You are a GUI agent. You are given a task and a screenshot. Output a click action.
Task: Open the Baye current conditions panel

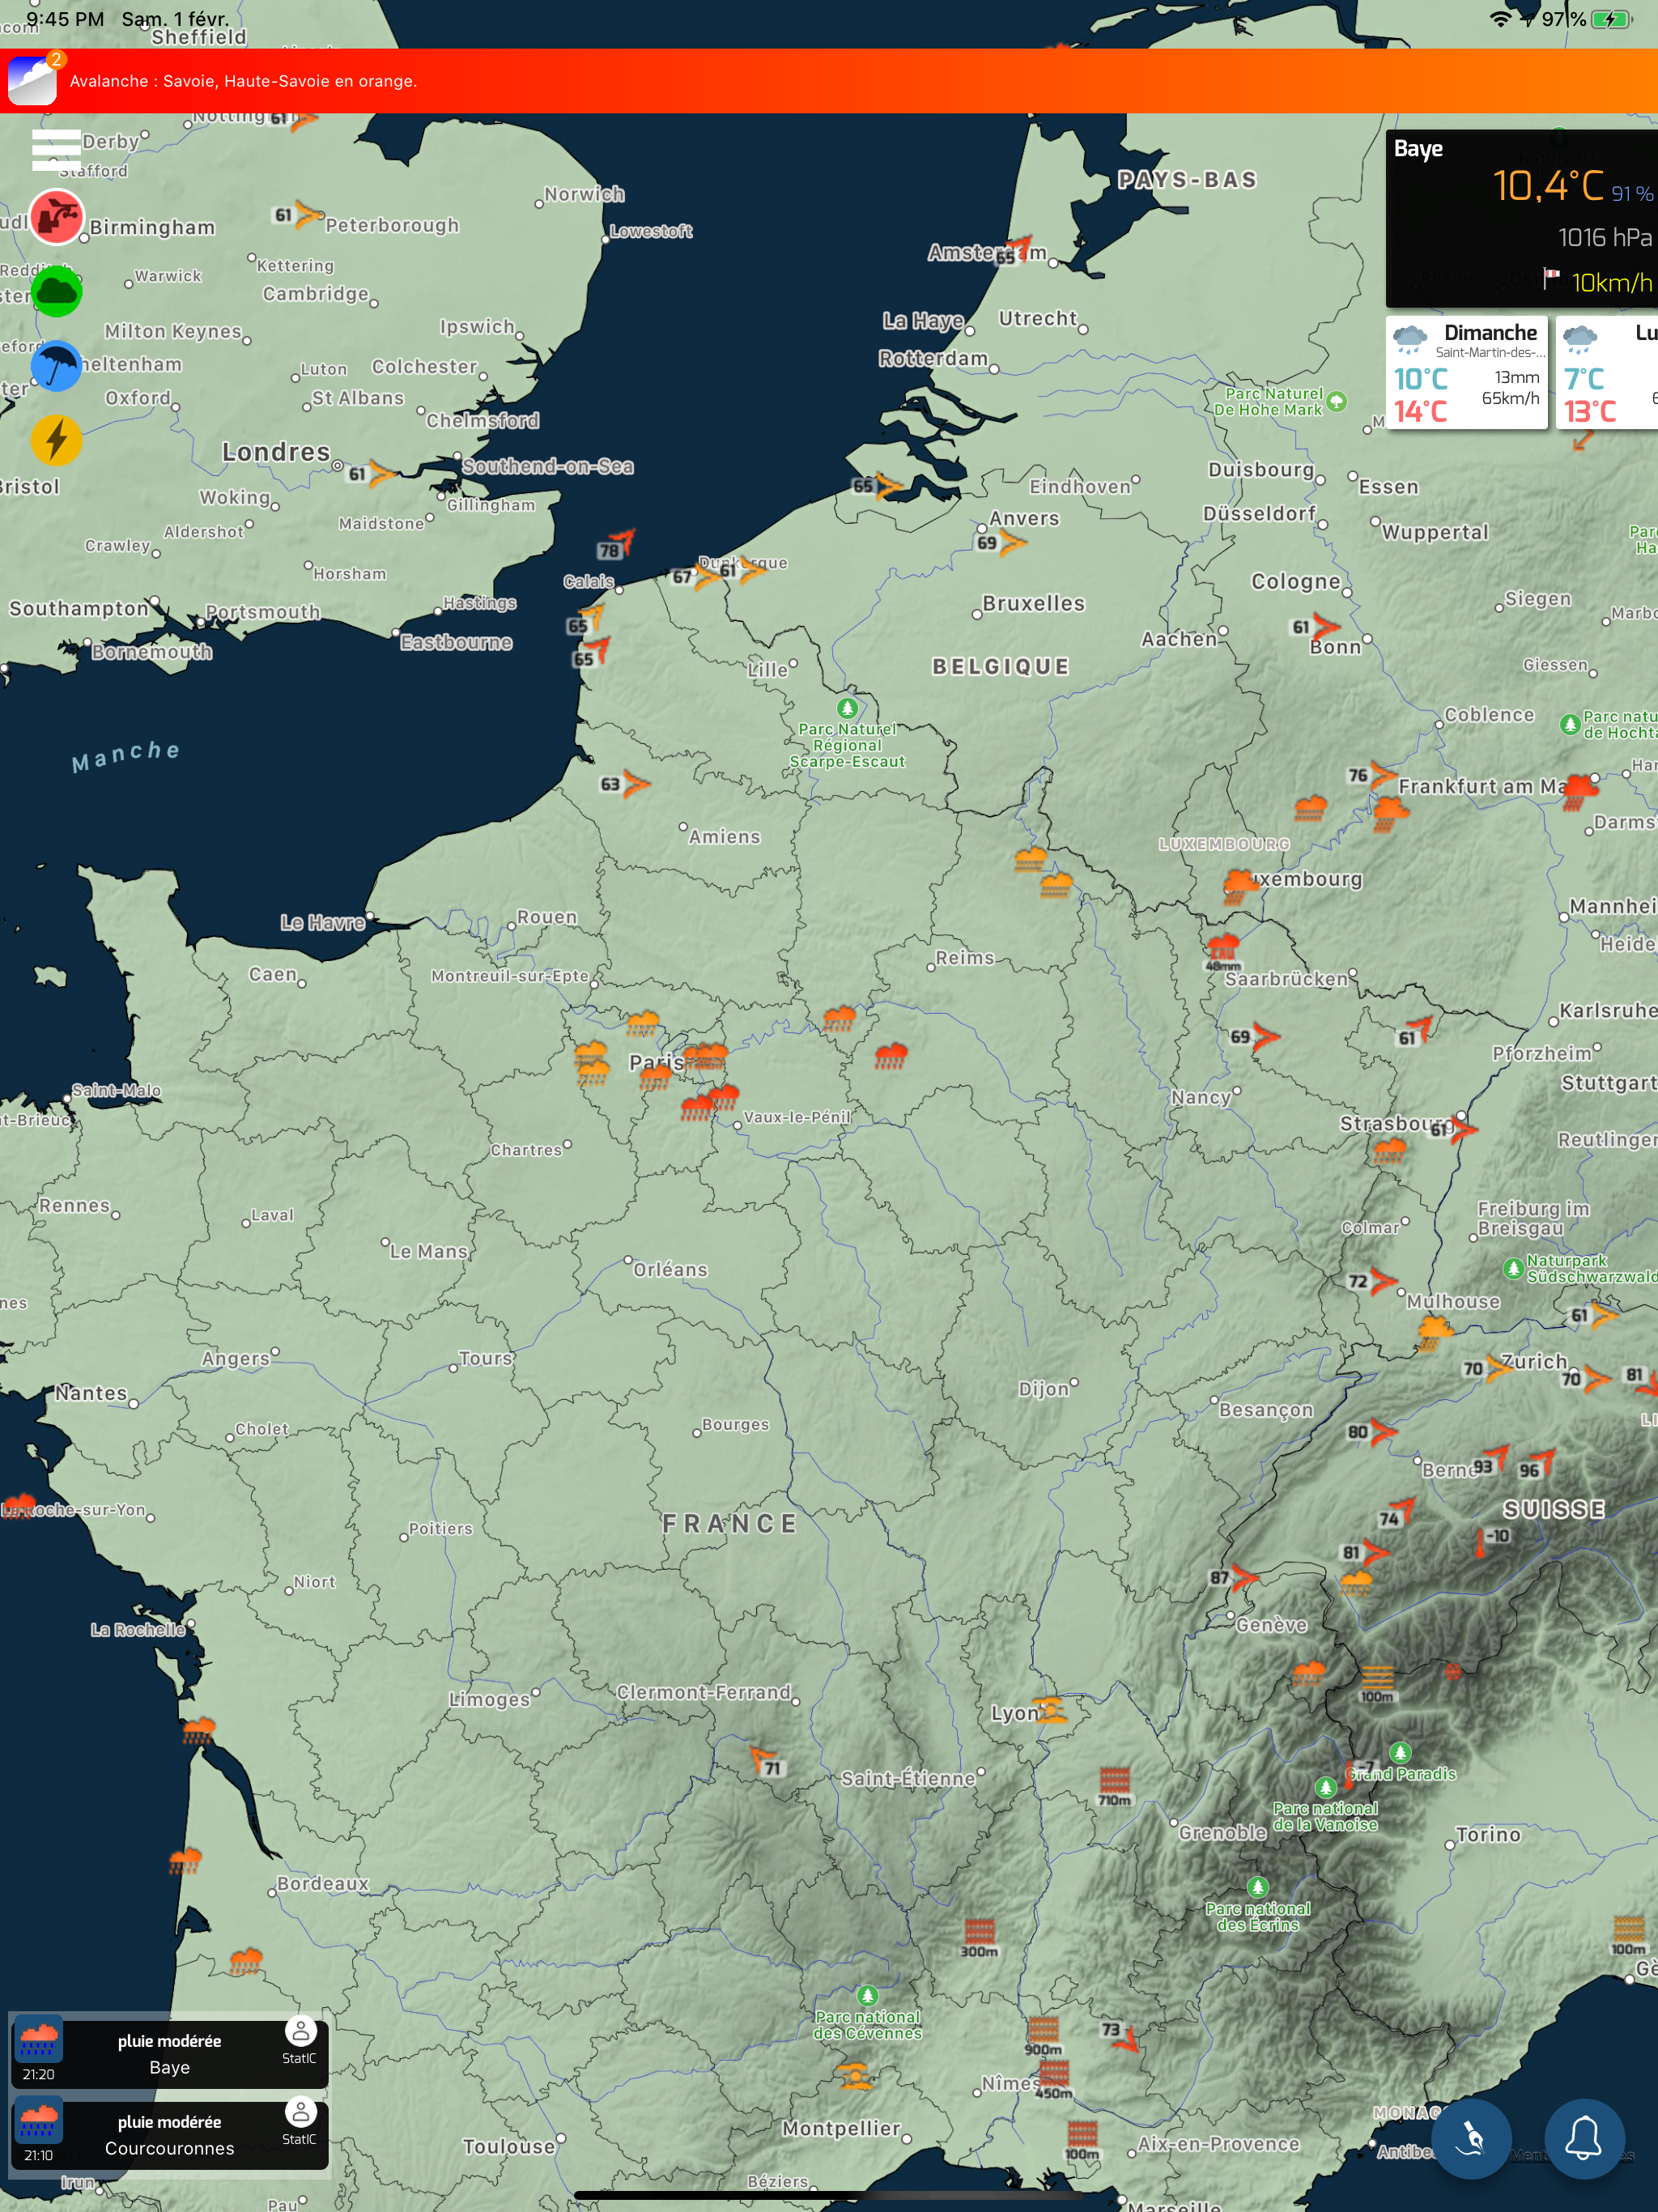pyautogui.click(x=1521, y=218)
